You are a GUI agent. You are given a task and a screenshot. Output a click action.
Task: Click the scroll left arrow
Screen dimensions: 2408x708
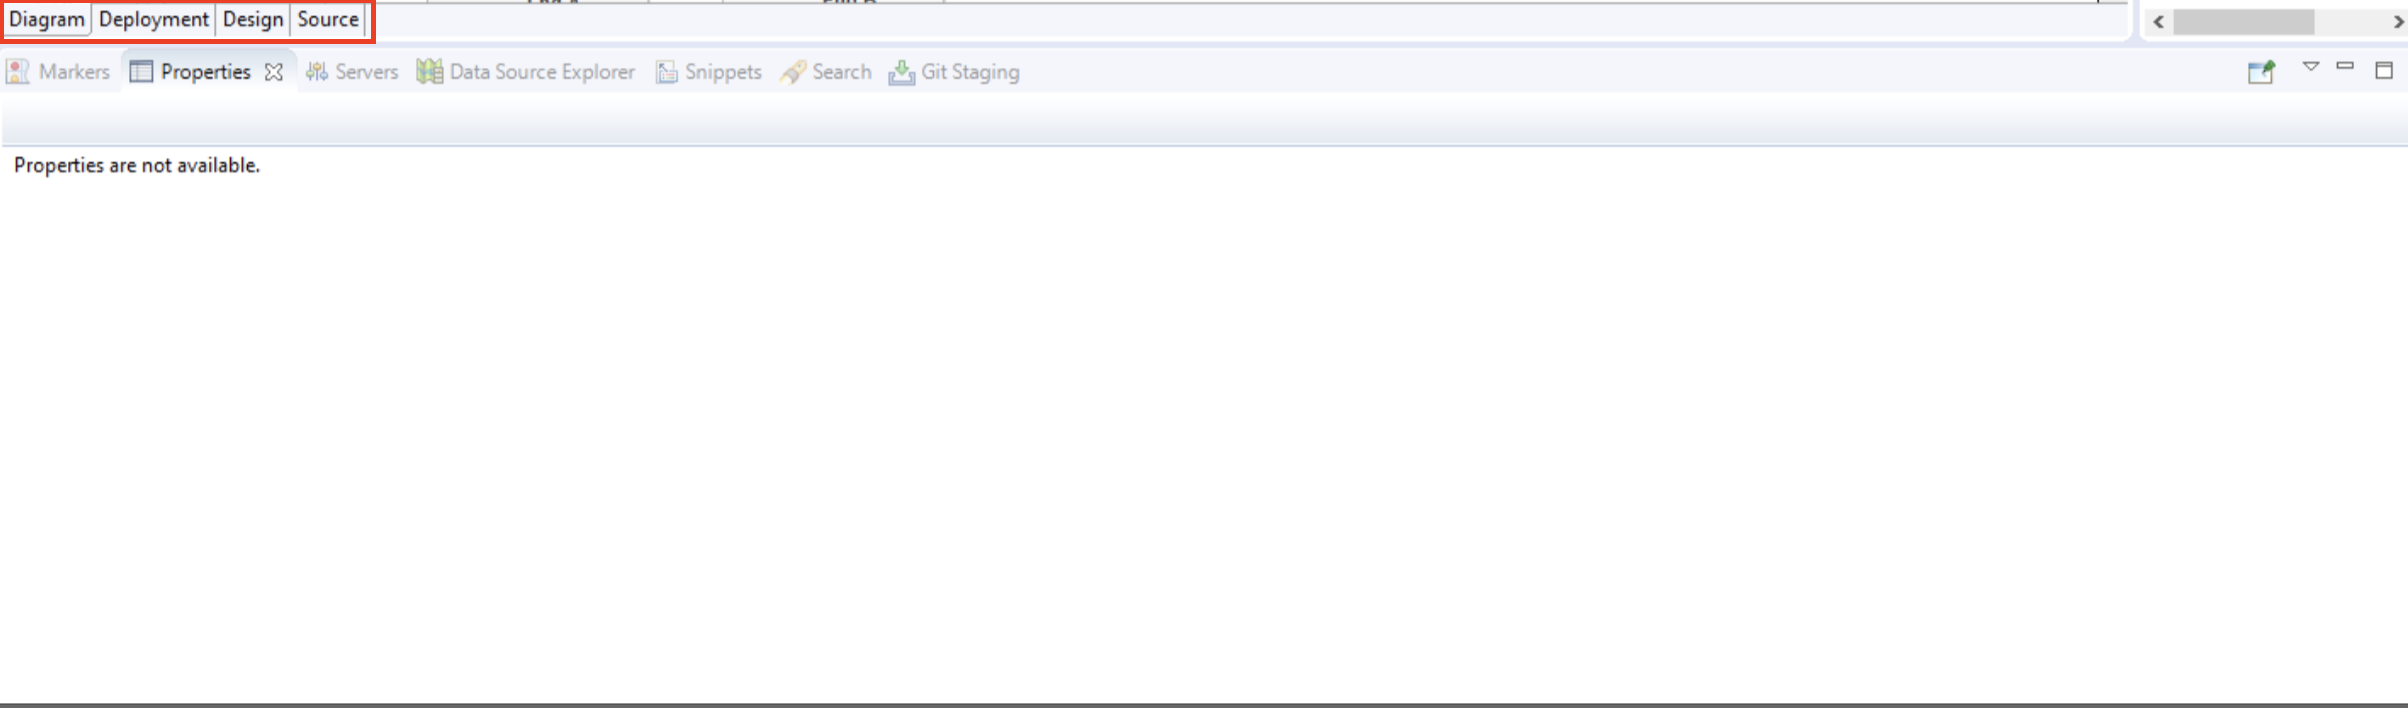pyautogui.click(x=2159, y=22)
